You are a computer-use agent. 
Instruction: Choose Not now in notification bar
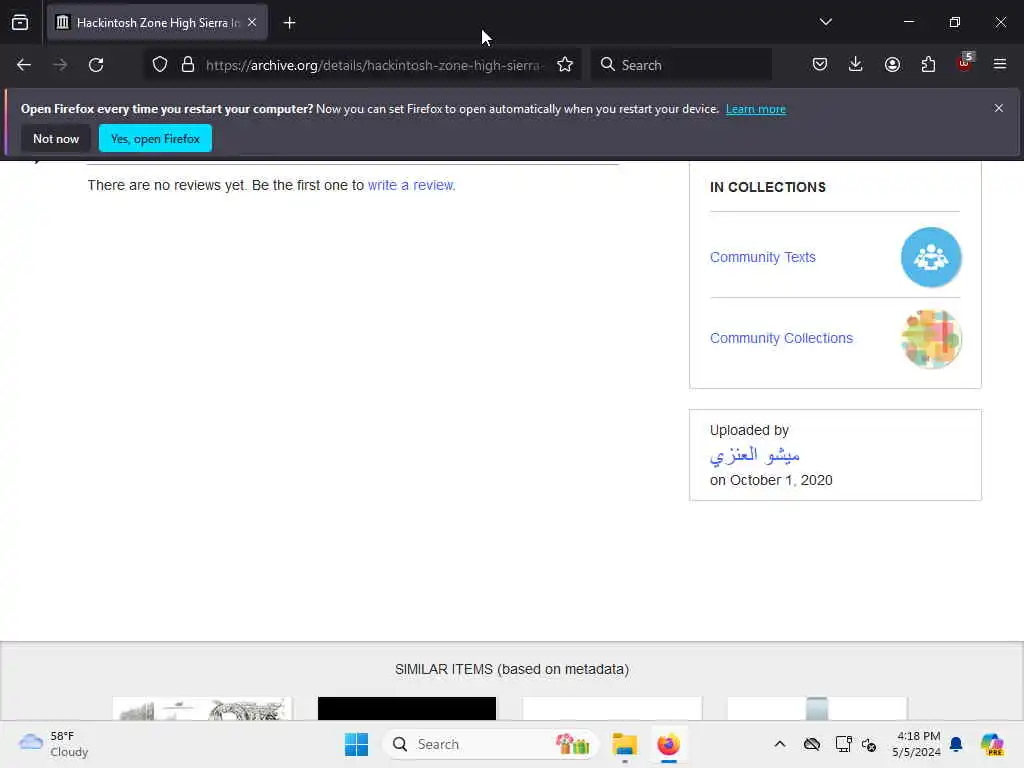coord(56,138)
